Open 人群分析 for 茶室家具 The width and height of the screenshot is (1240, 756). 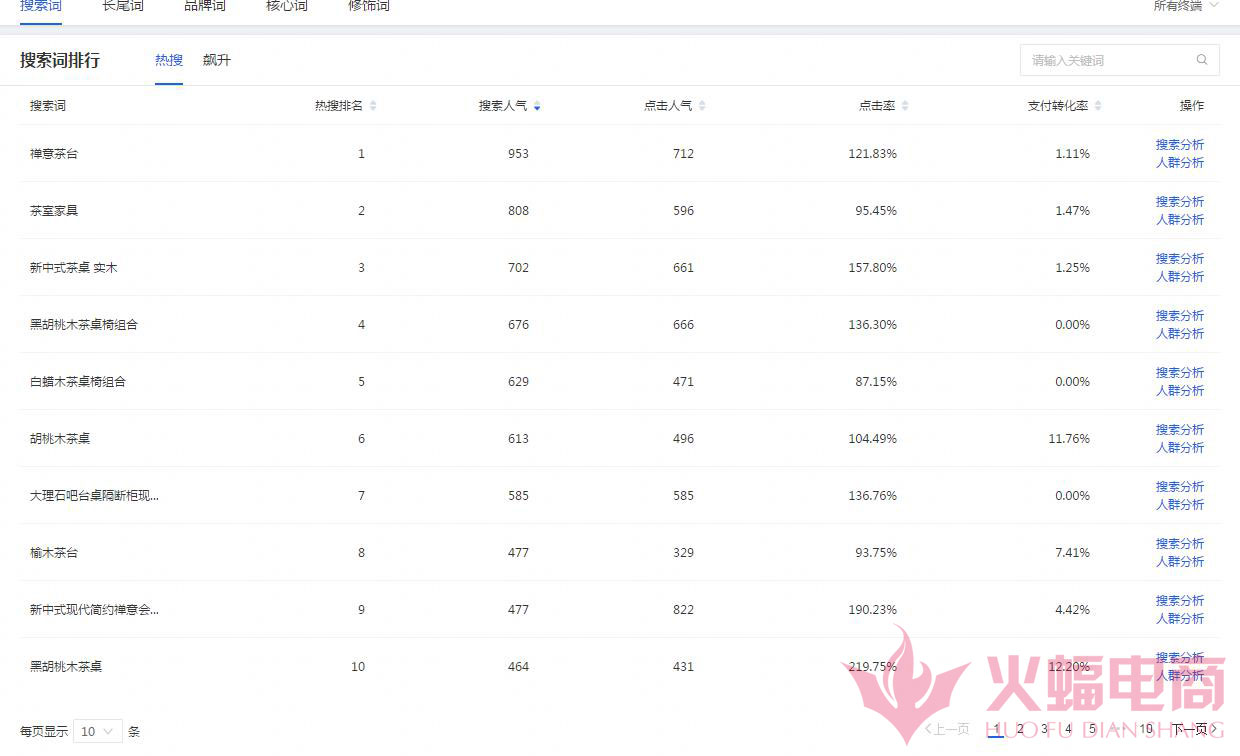coord(1180,220)
